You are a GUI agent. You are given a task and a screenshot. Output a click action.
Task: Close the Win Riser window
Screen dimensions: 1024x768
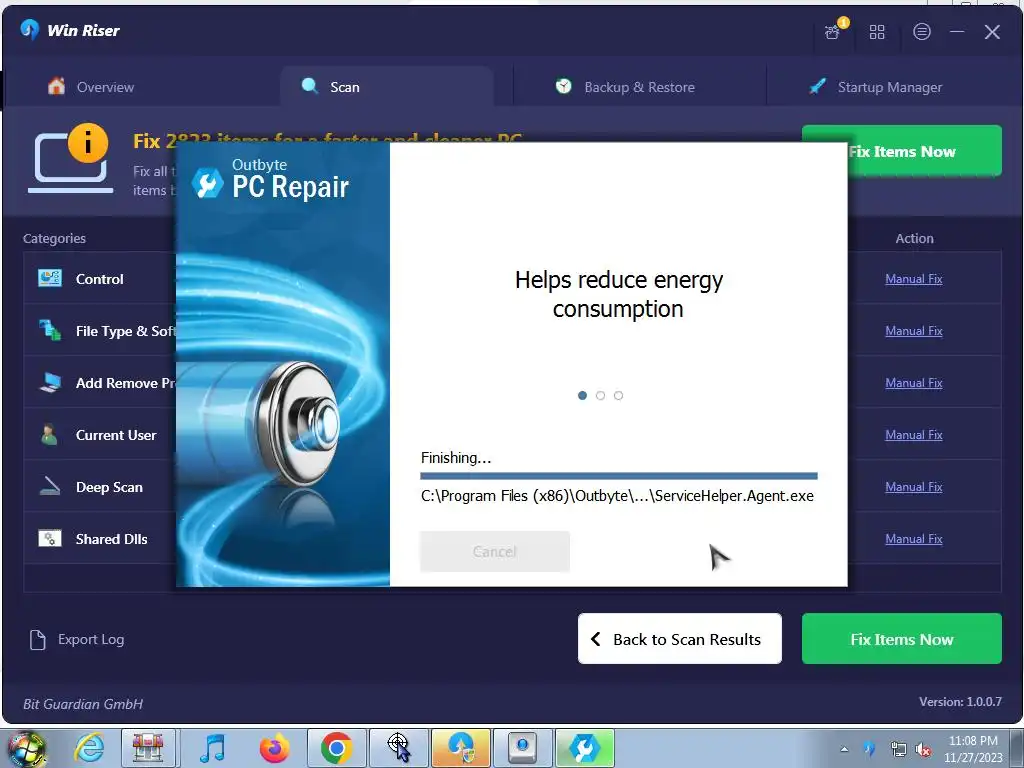pos(992,31)
